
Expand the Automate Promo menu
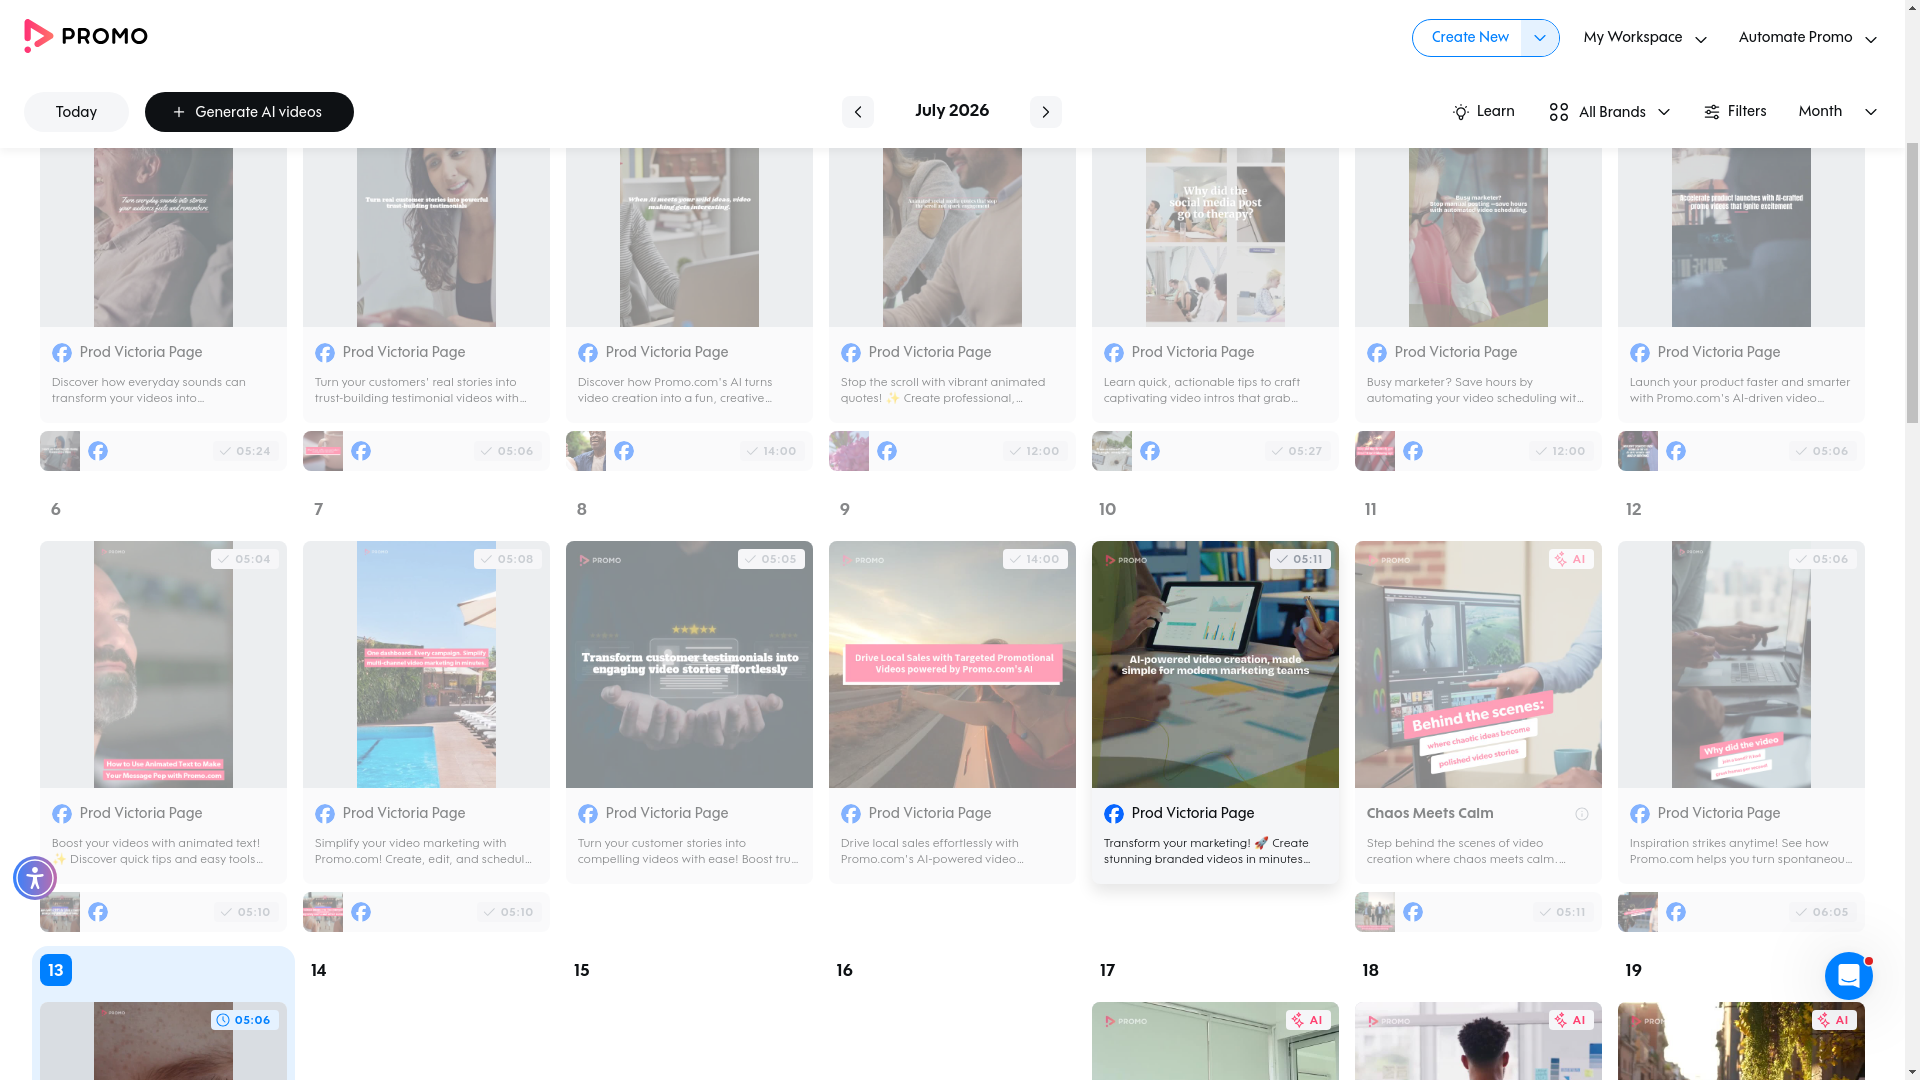coord(1808,38)
